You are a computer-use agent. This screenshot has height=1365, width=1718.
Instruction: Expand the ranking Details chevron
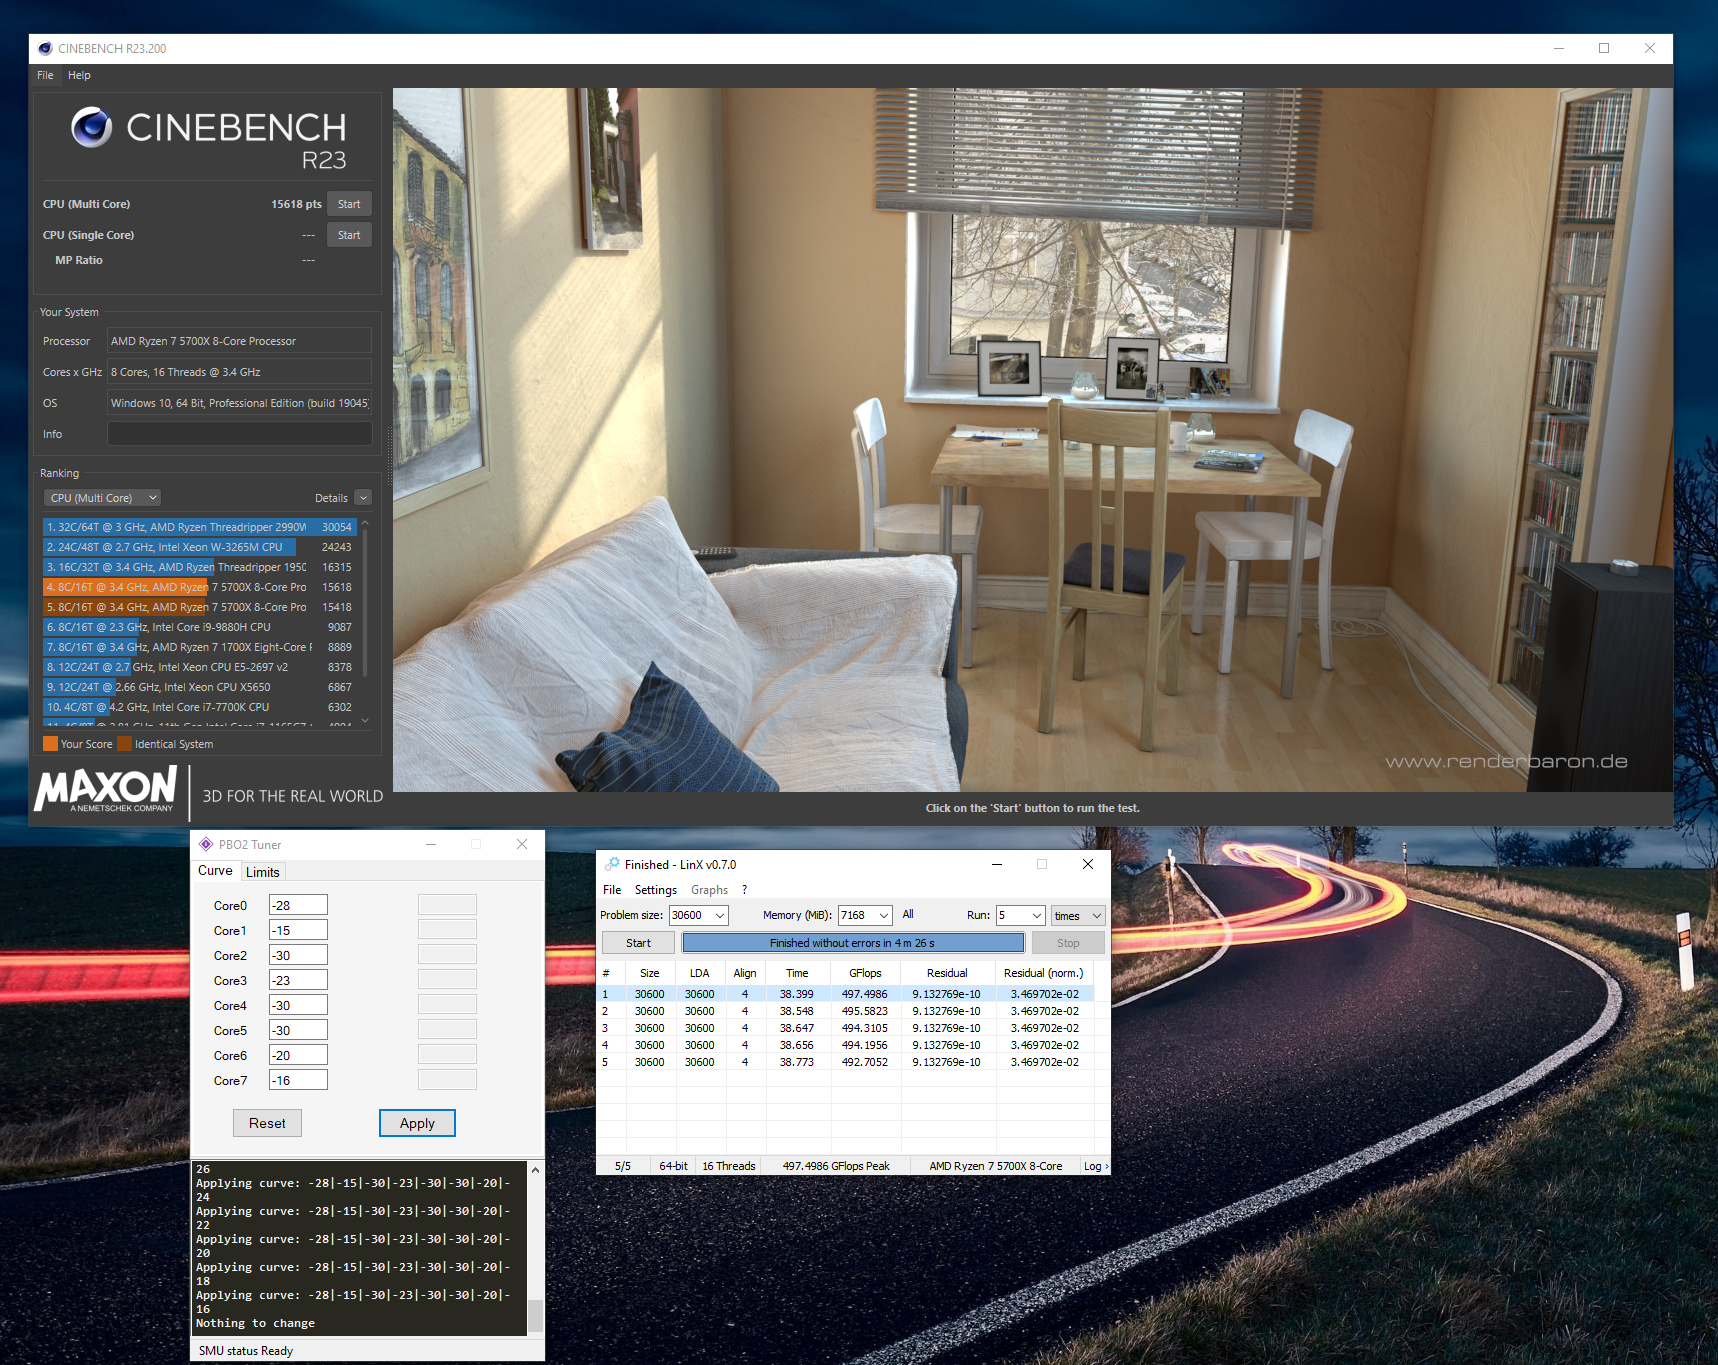click(363, 498)
